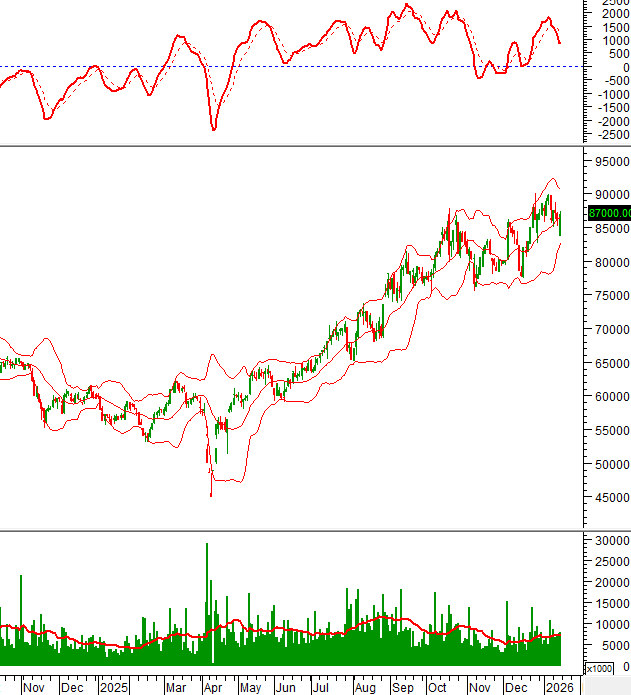Click the blue dashed zero line in oscillator
Image resolution: width=631 pixels, height=695 pixels.
(300, 67)
